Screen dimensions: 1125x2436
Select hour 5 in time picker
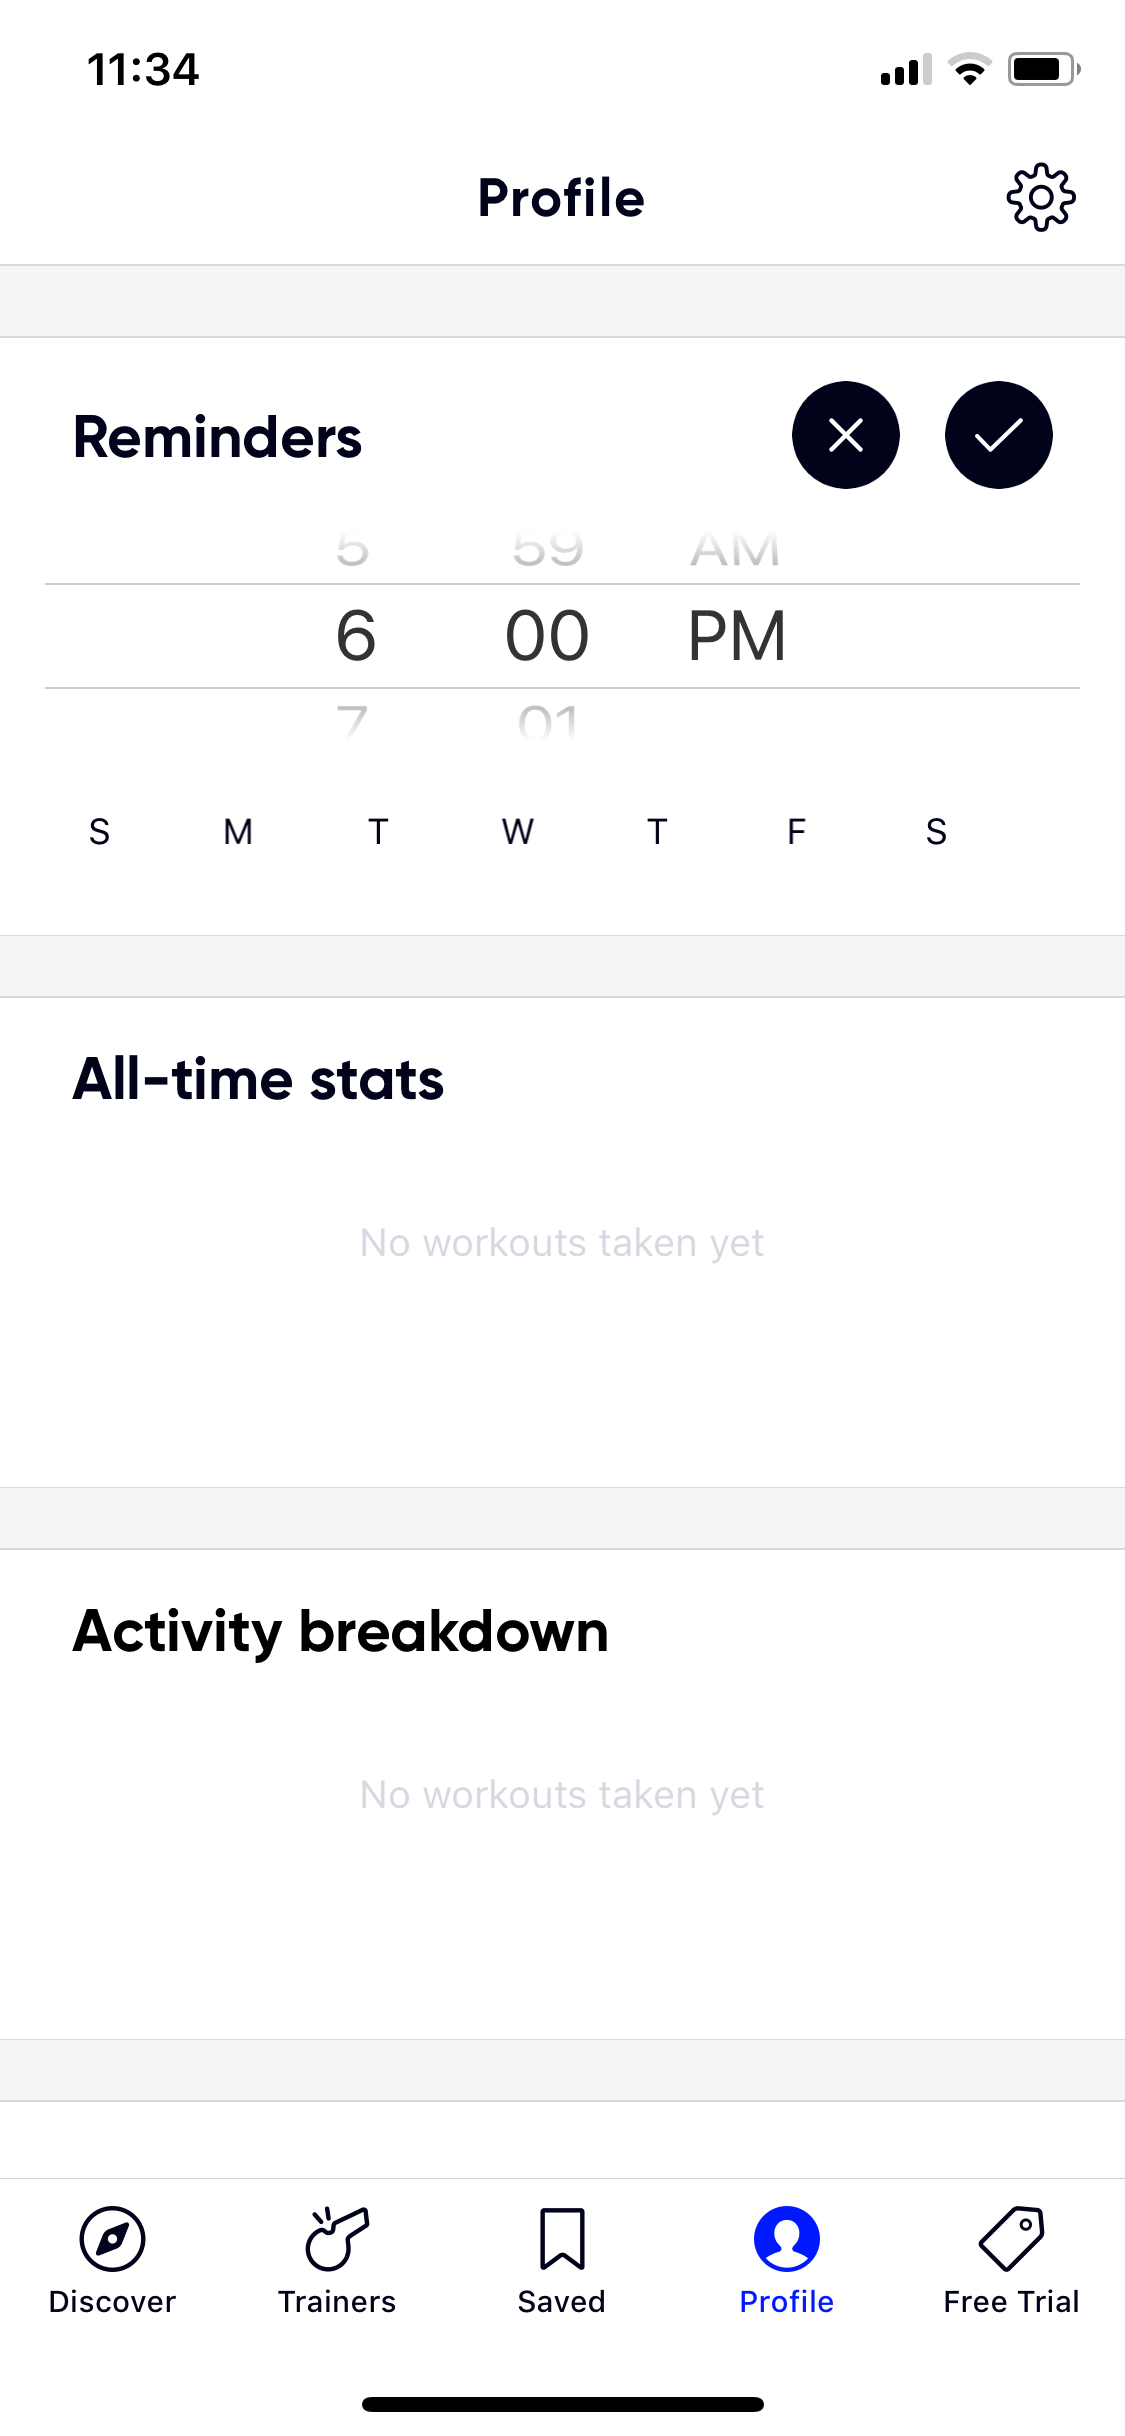point(353,548)
